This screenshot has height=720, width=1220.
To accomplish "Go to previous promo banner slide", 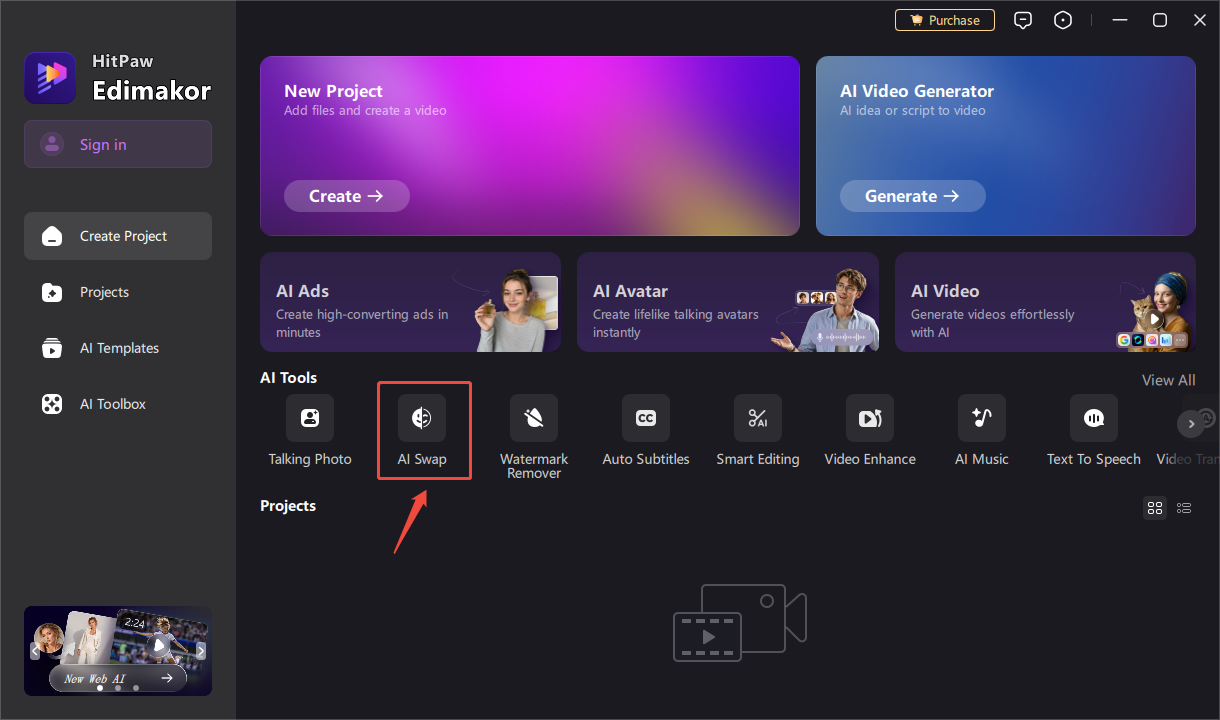I will tap(35, 651).
